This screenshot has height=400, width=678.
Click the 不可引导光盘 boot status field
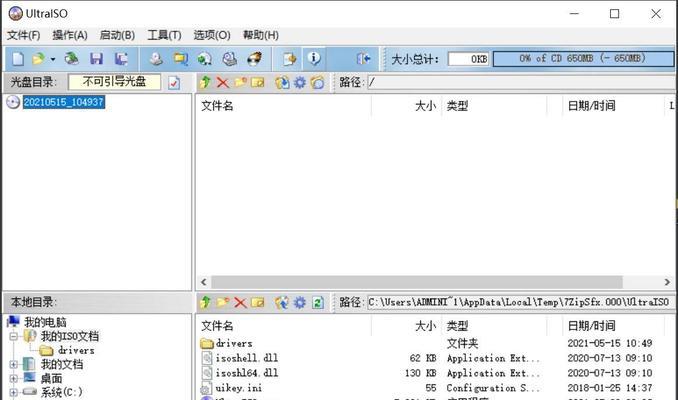coord(115,82)
